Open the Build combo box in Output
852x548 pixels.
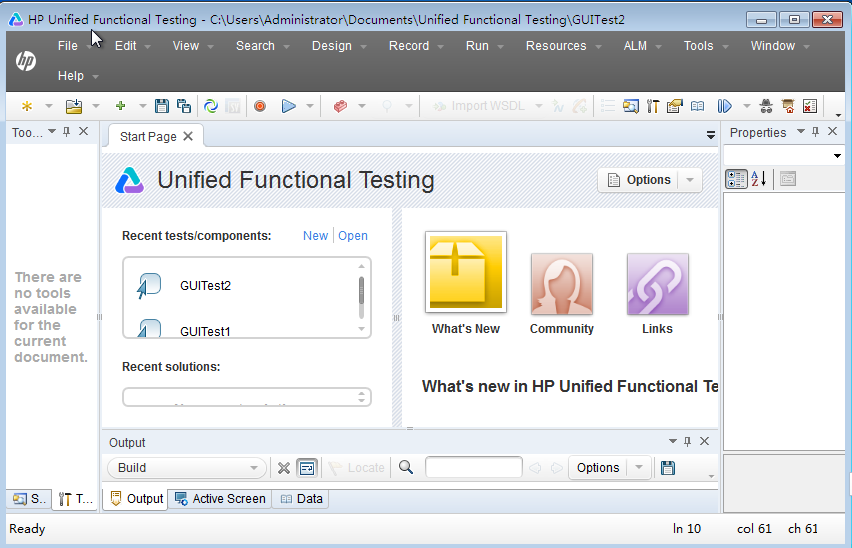[187, 468]
